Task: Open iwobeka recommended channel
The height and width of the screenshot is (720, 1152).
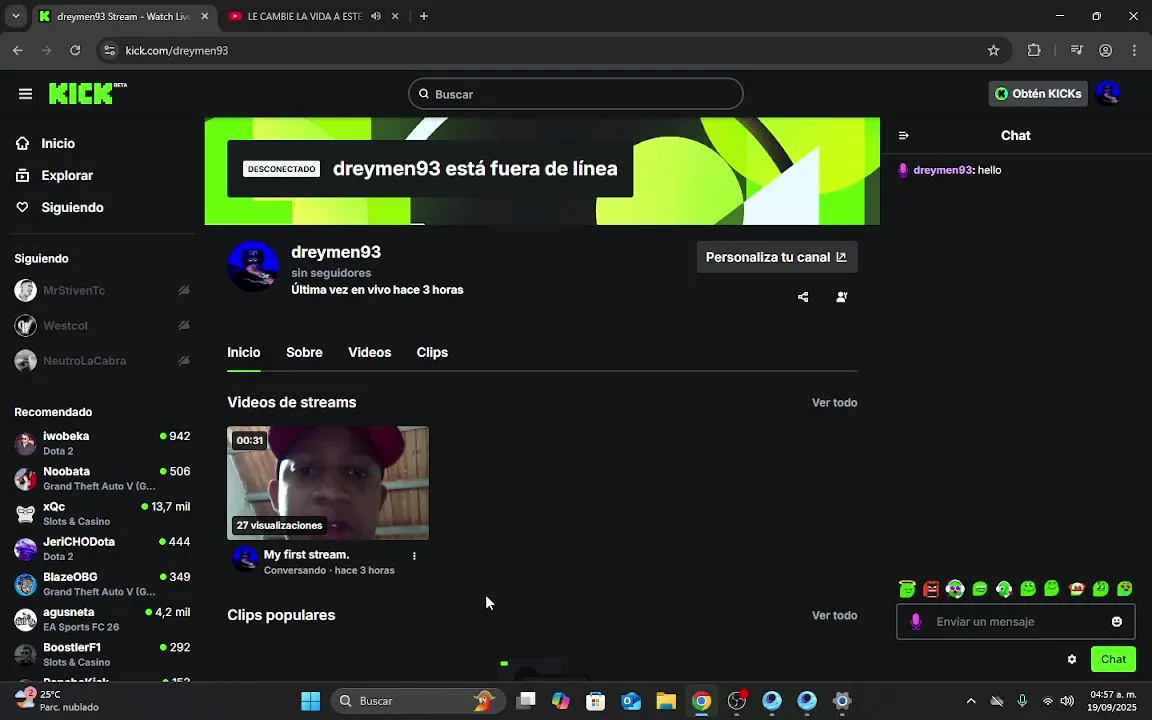Action: [102, 443]
